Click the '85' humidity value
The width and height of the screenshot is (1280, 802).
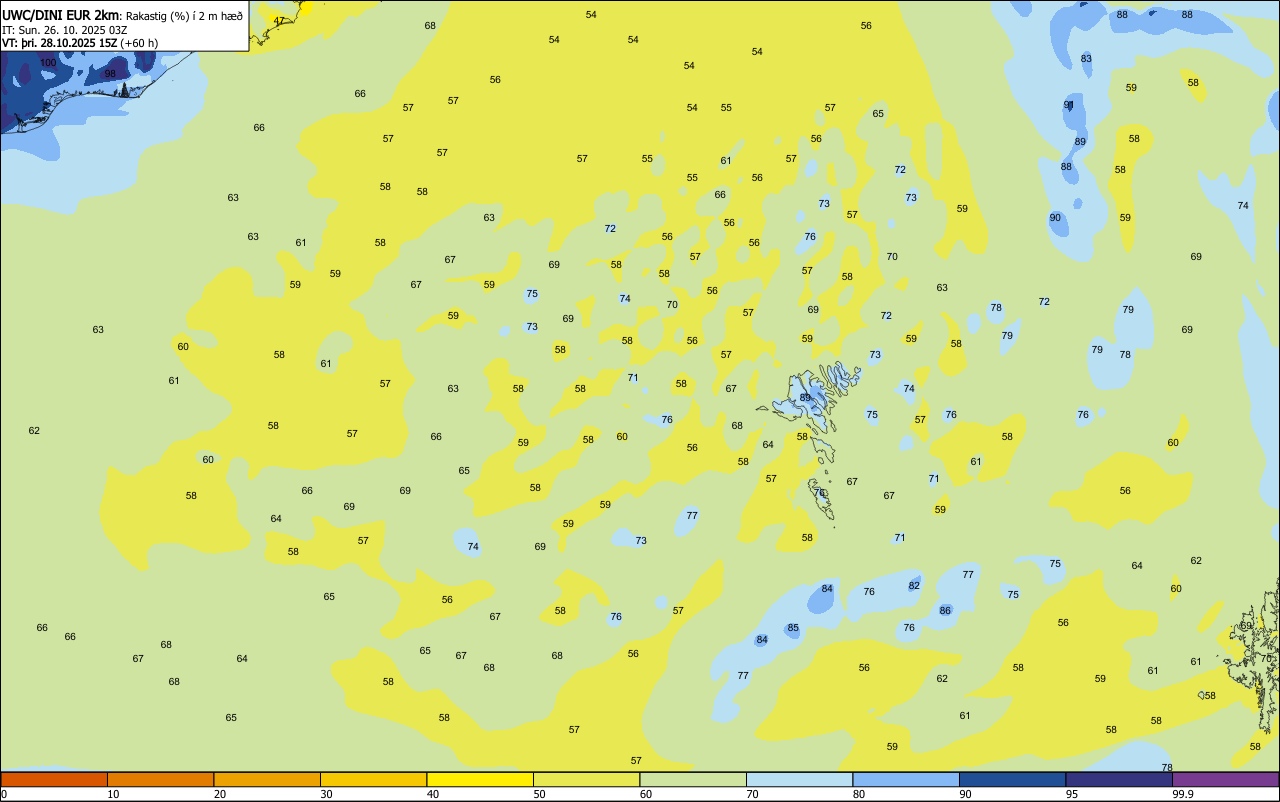793,629
